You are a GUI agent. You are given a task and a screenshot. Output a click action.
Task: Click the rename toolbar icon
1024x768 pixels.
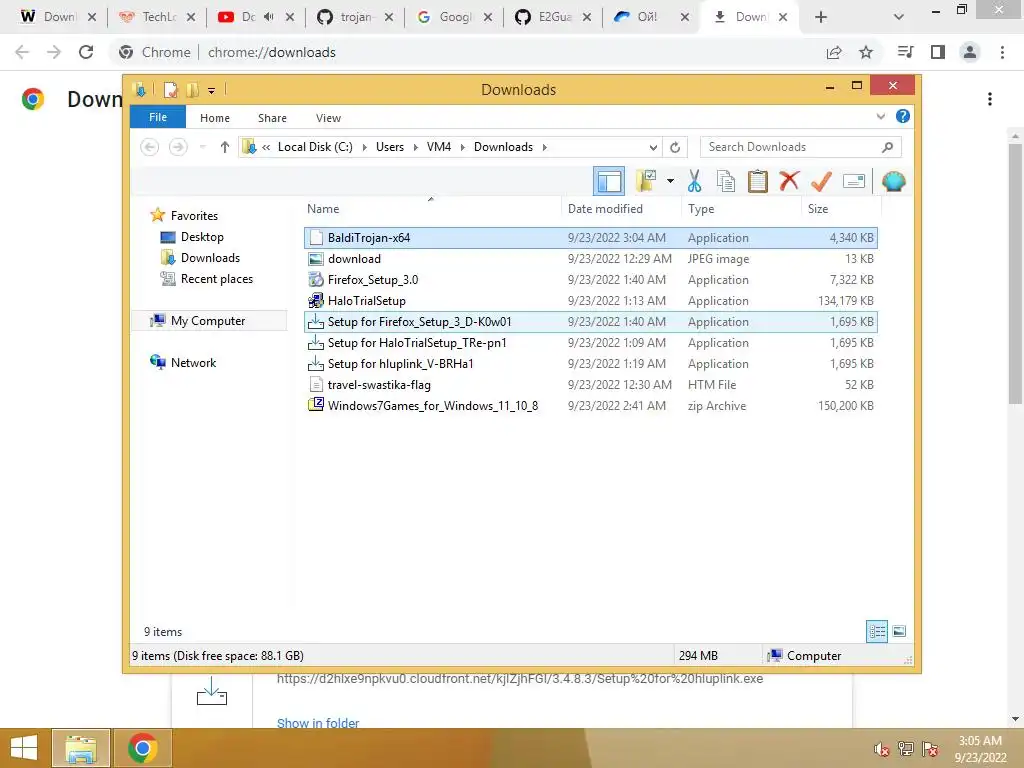pyautogui.click(x=854, y=181)
